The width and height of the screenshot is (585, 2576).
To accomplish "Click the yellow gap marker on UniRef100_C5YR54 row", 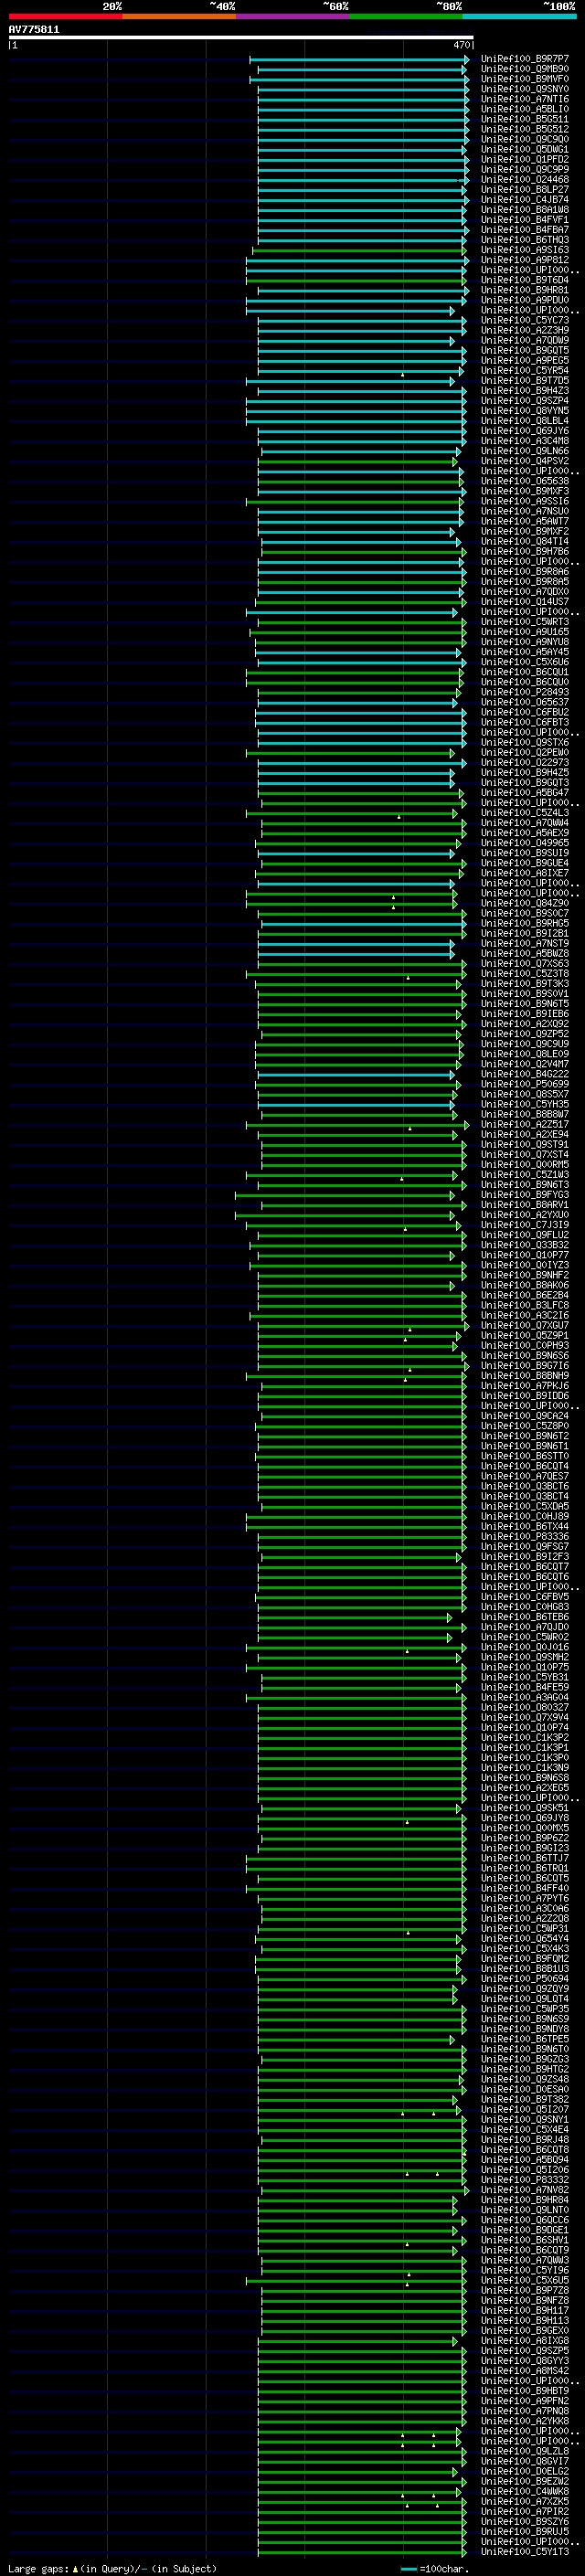I will 403,374.
